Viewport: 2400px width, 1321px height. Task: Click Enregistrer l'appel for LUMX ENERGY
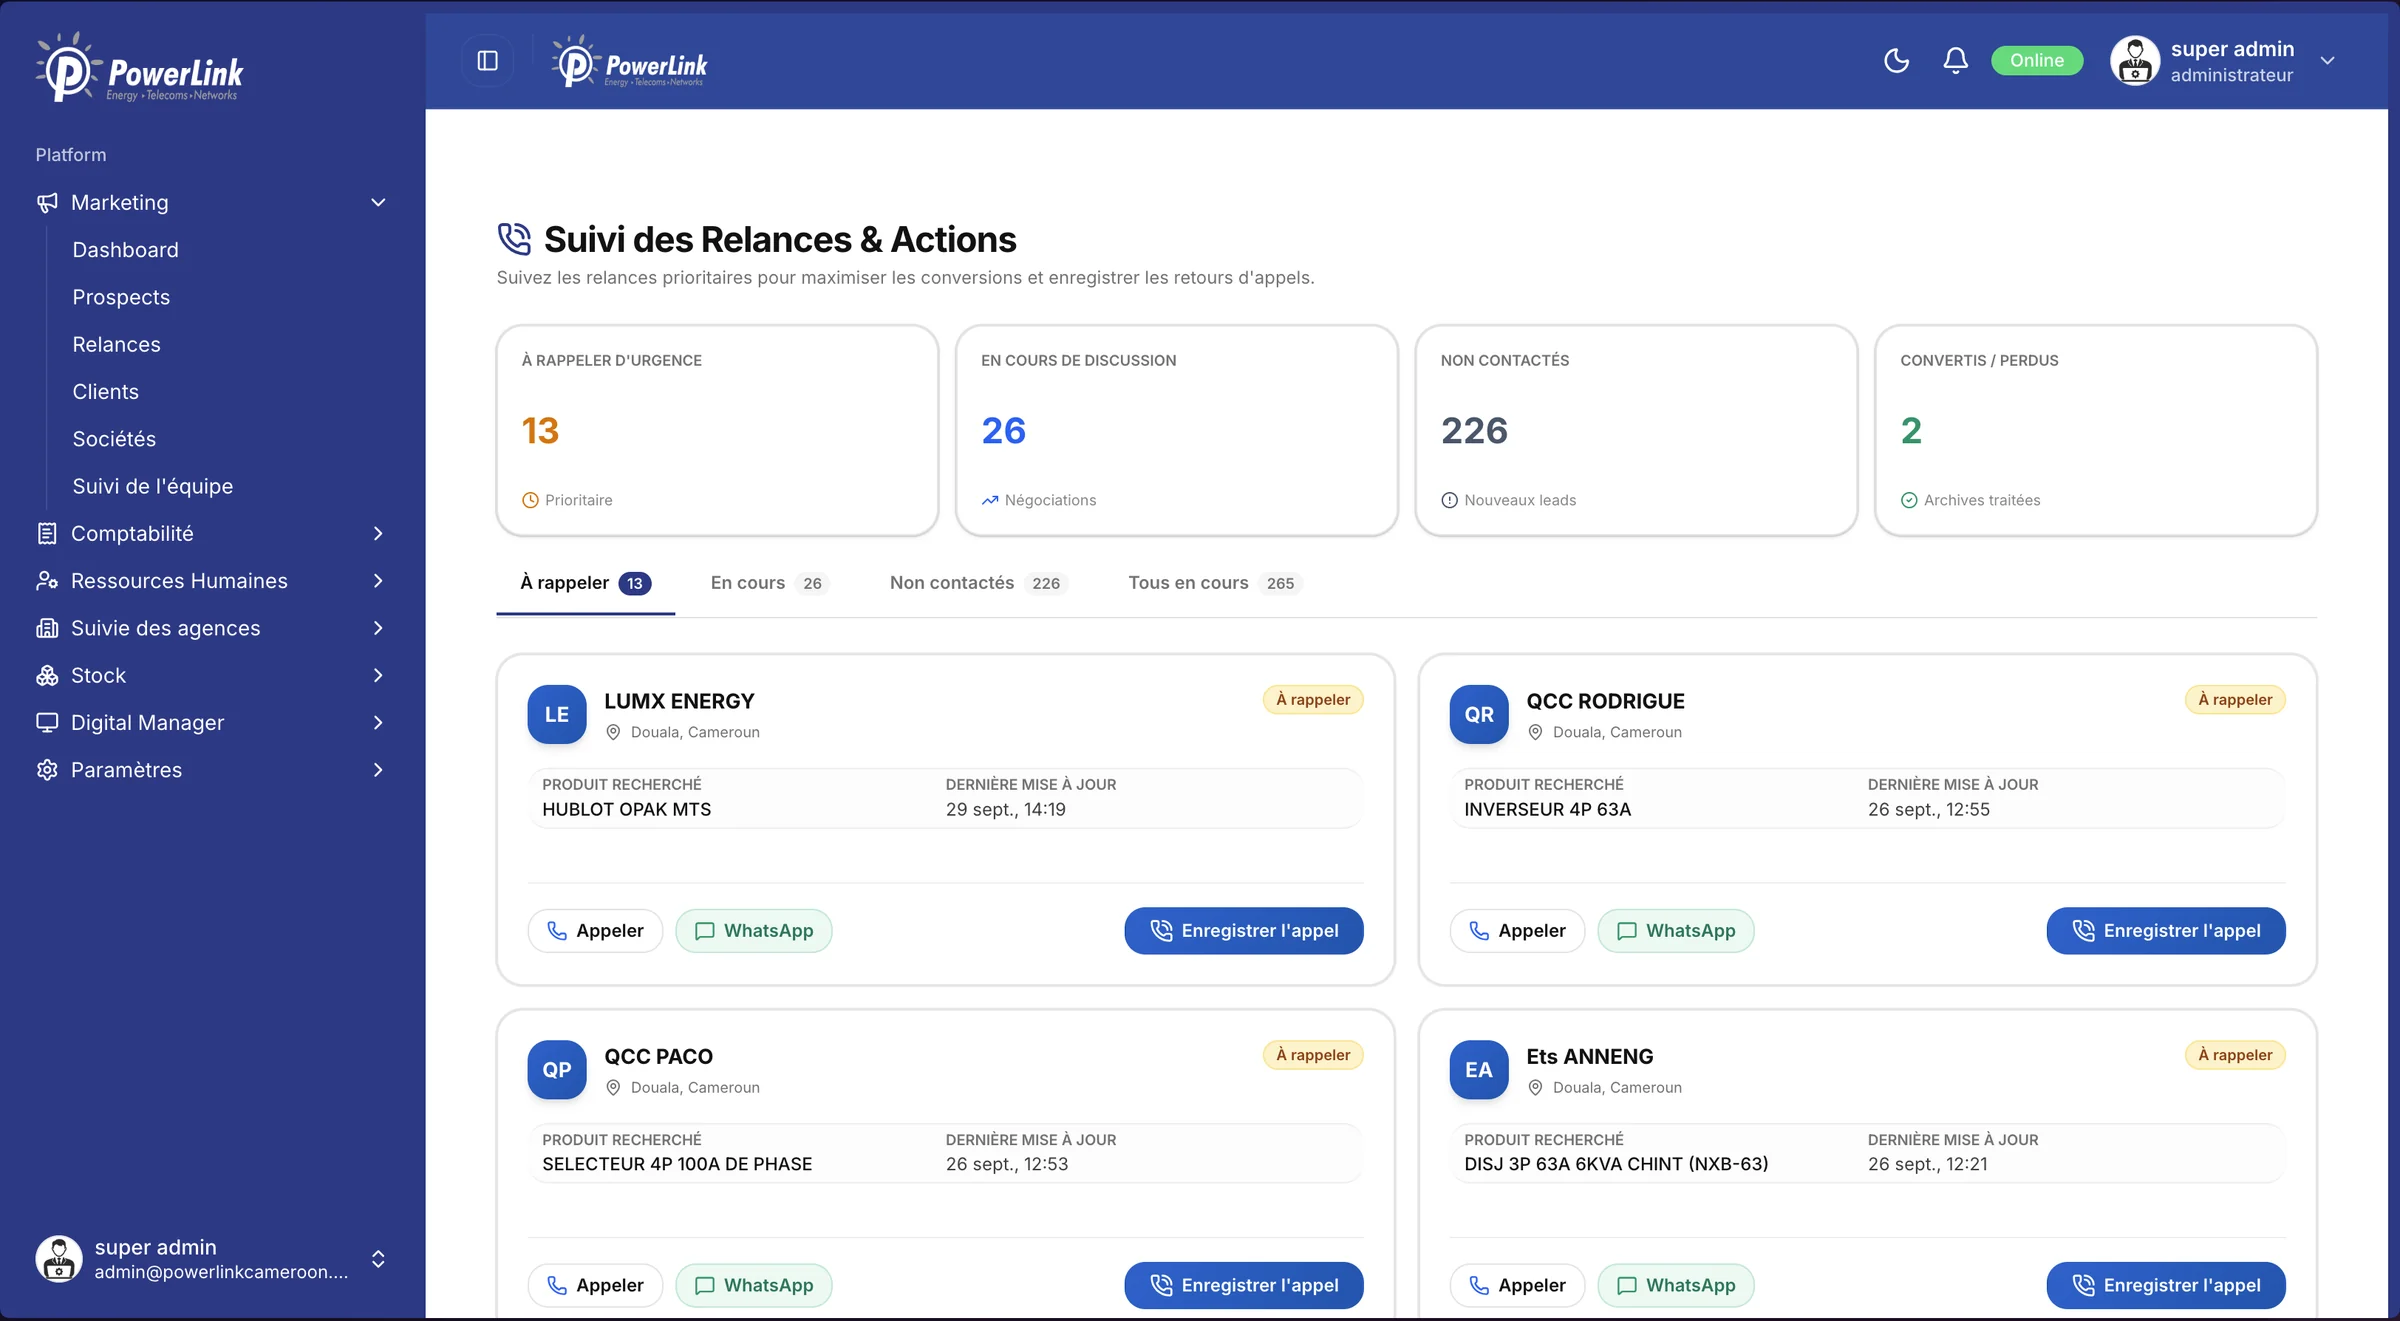tap(1244, 931)
